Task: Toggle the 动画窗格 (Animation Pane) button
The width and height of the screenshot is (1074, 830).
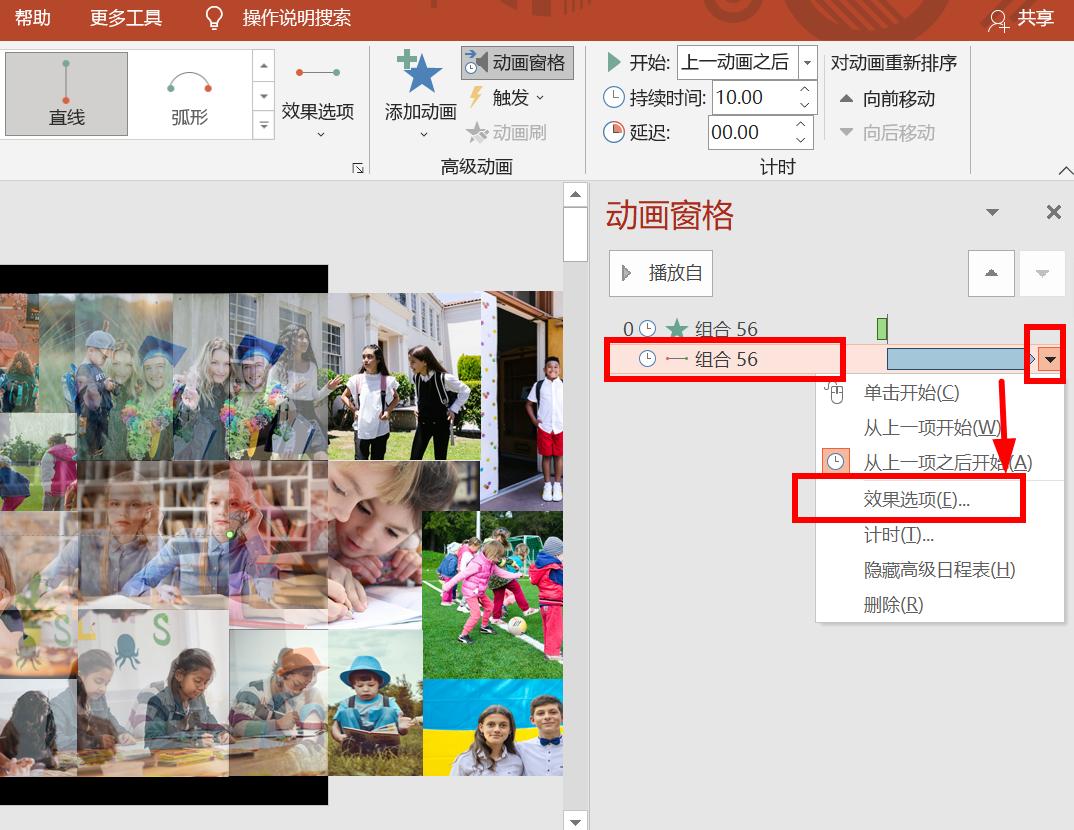Action: tap(516, 62)
